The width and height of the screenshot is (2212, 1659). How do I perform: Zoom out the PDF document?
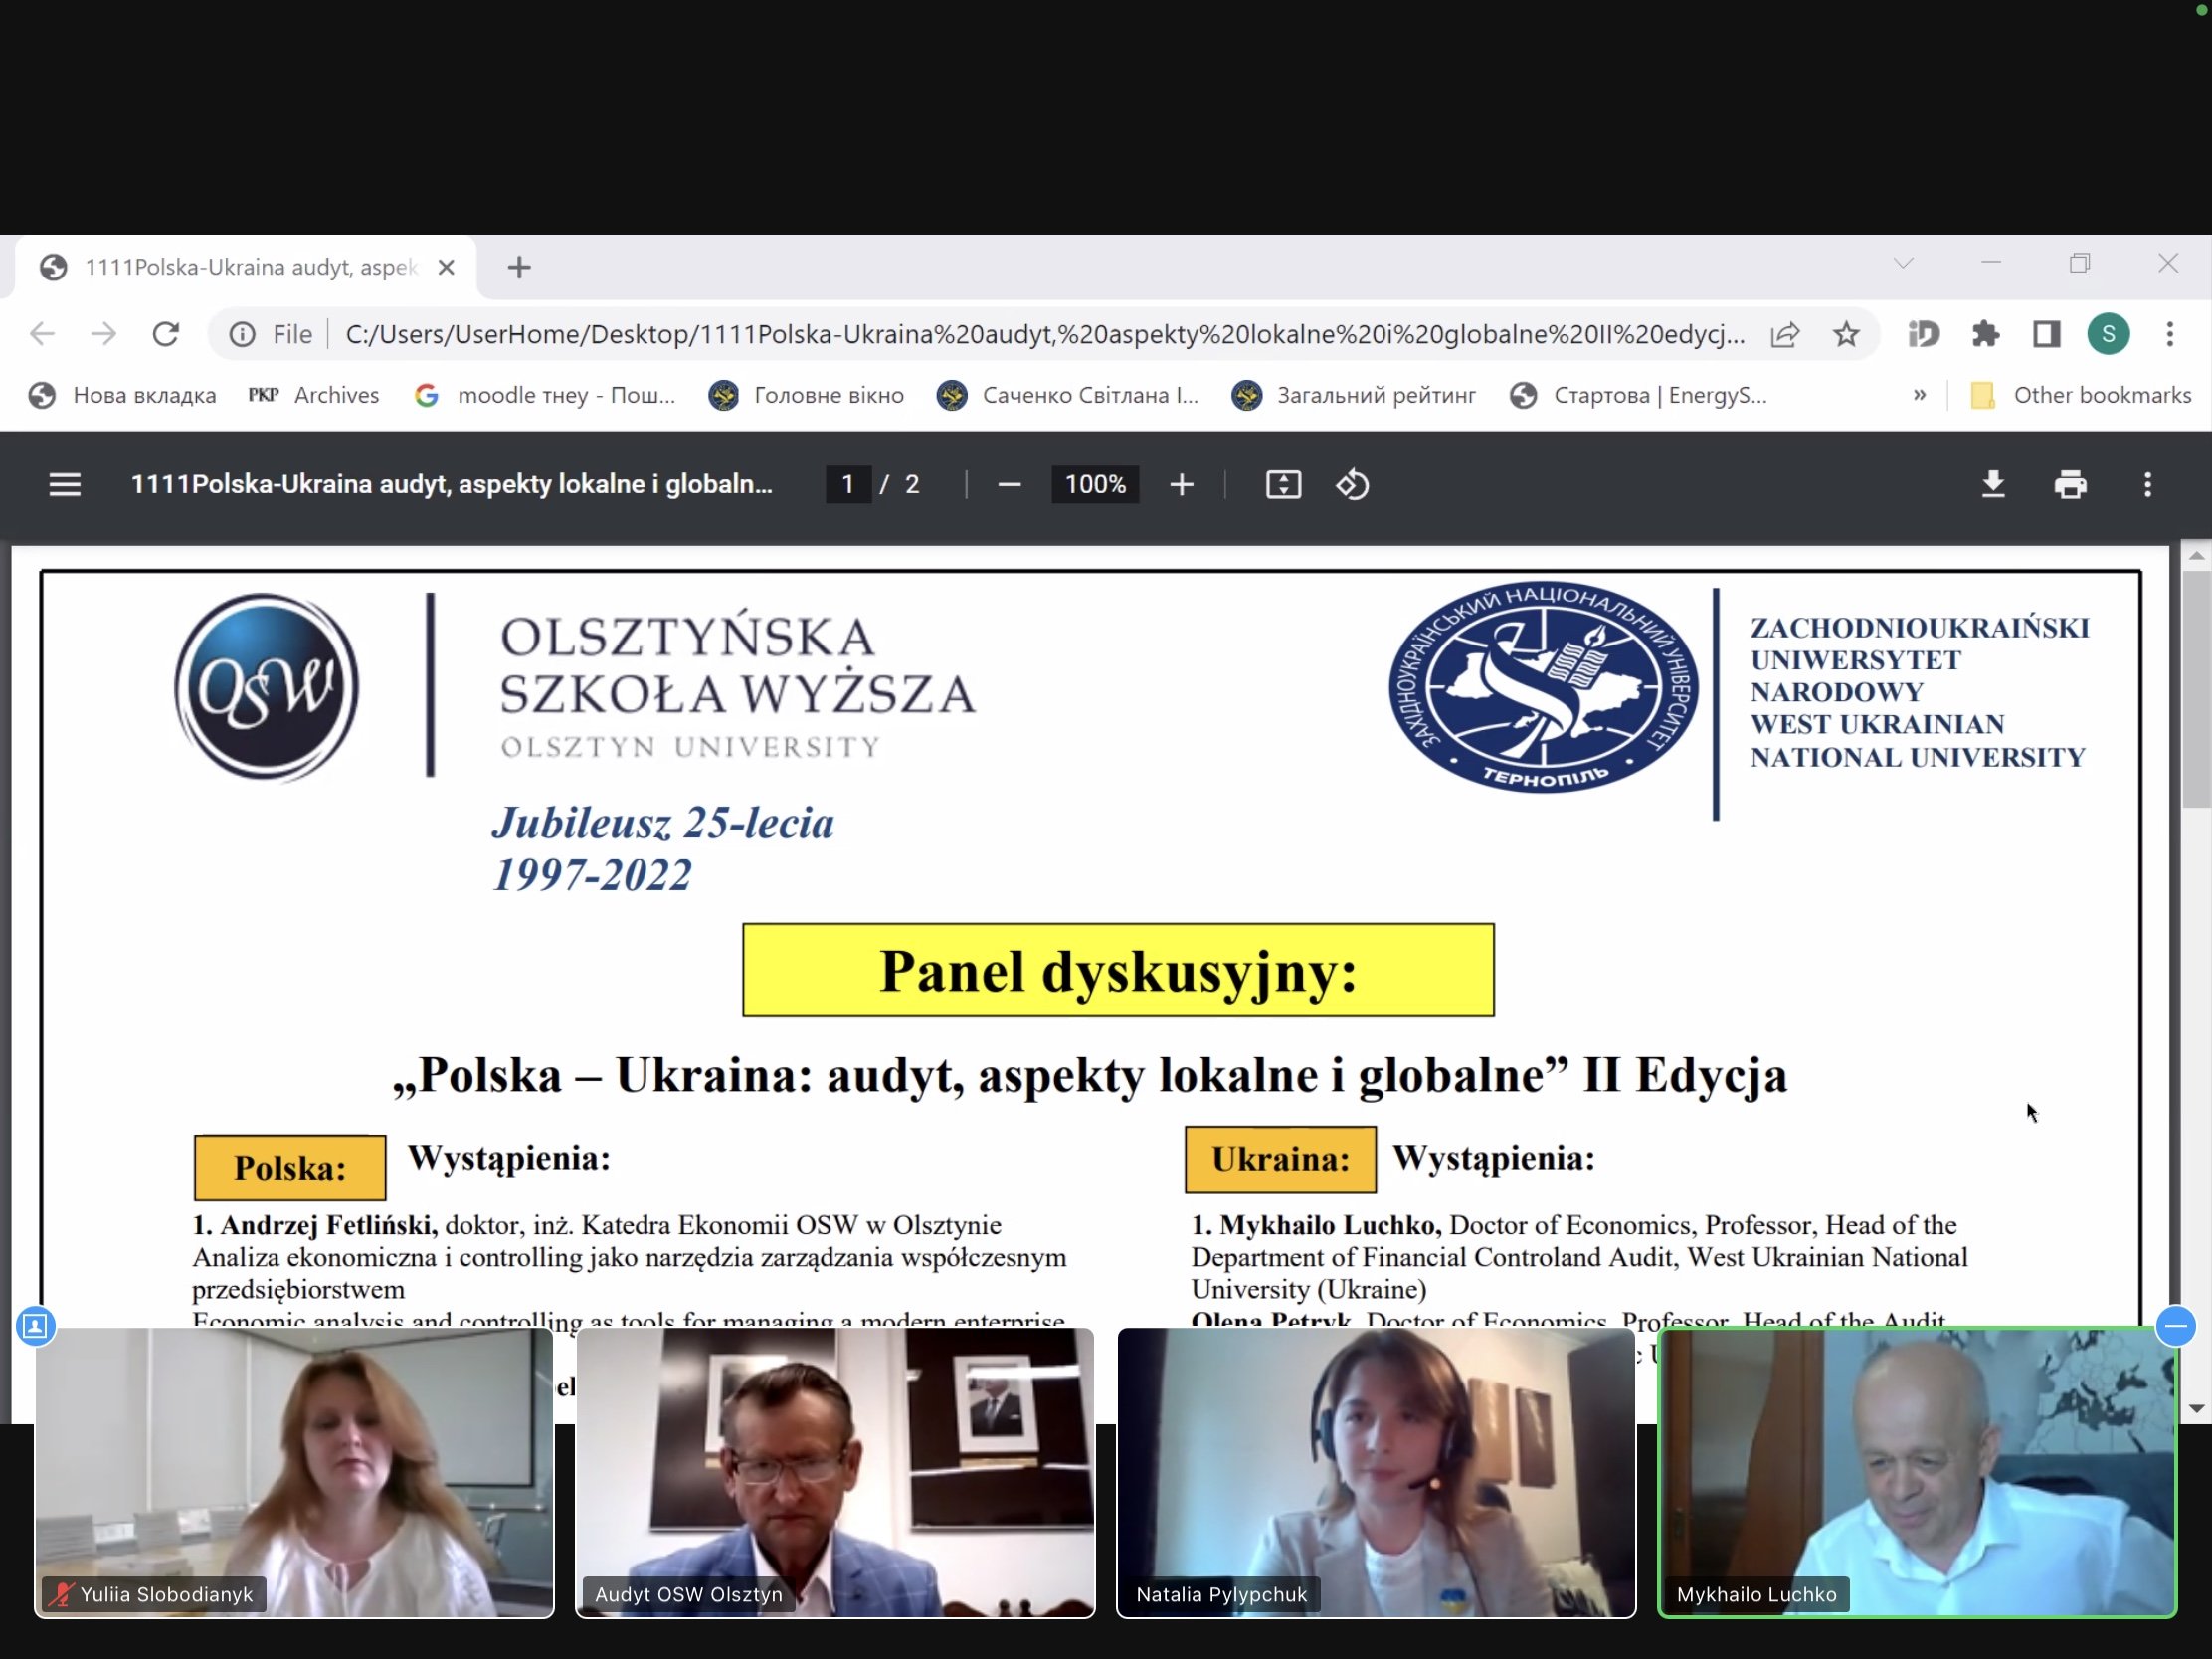(1009, 485)
